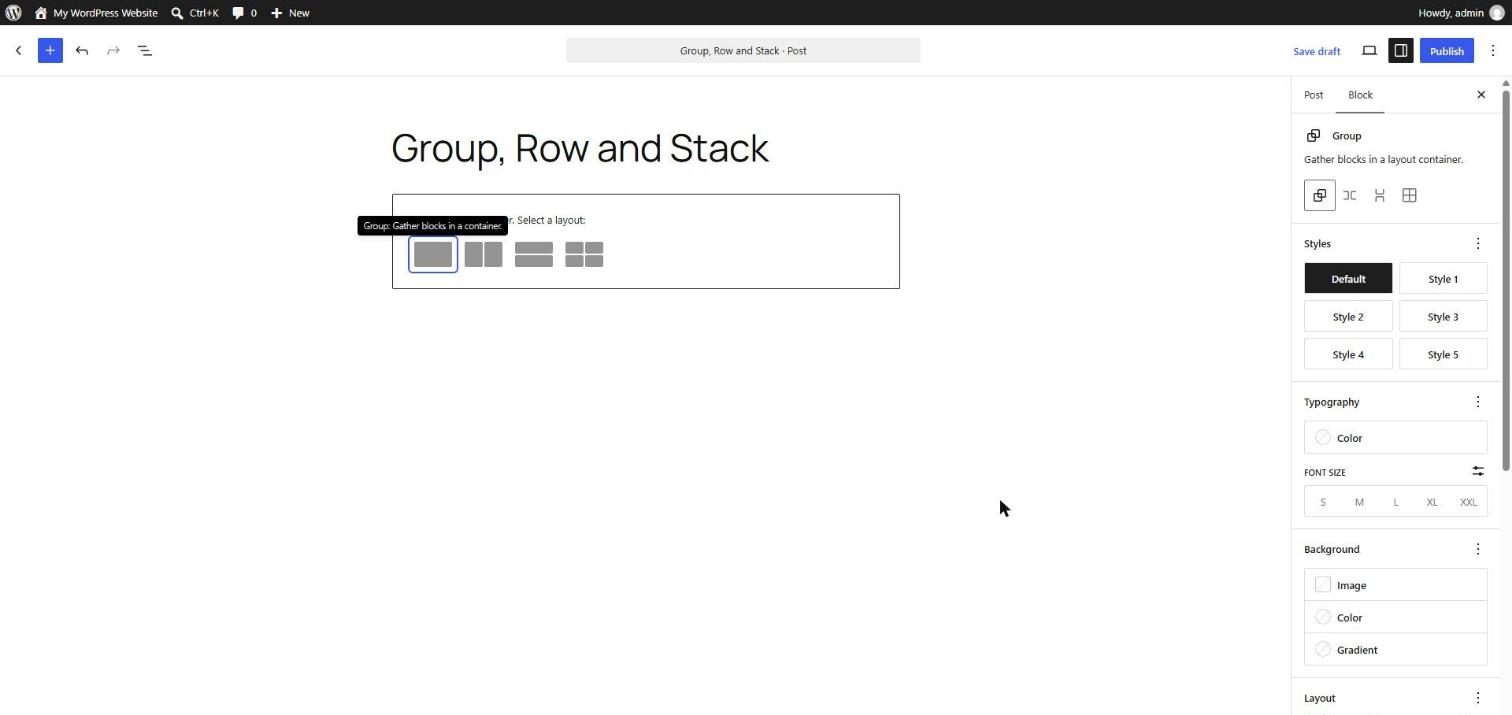
Task: Visit My WordPress Website home link
Action: pos(96,13)
